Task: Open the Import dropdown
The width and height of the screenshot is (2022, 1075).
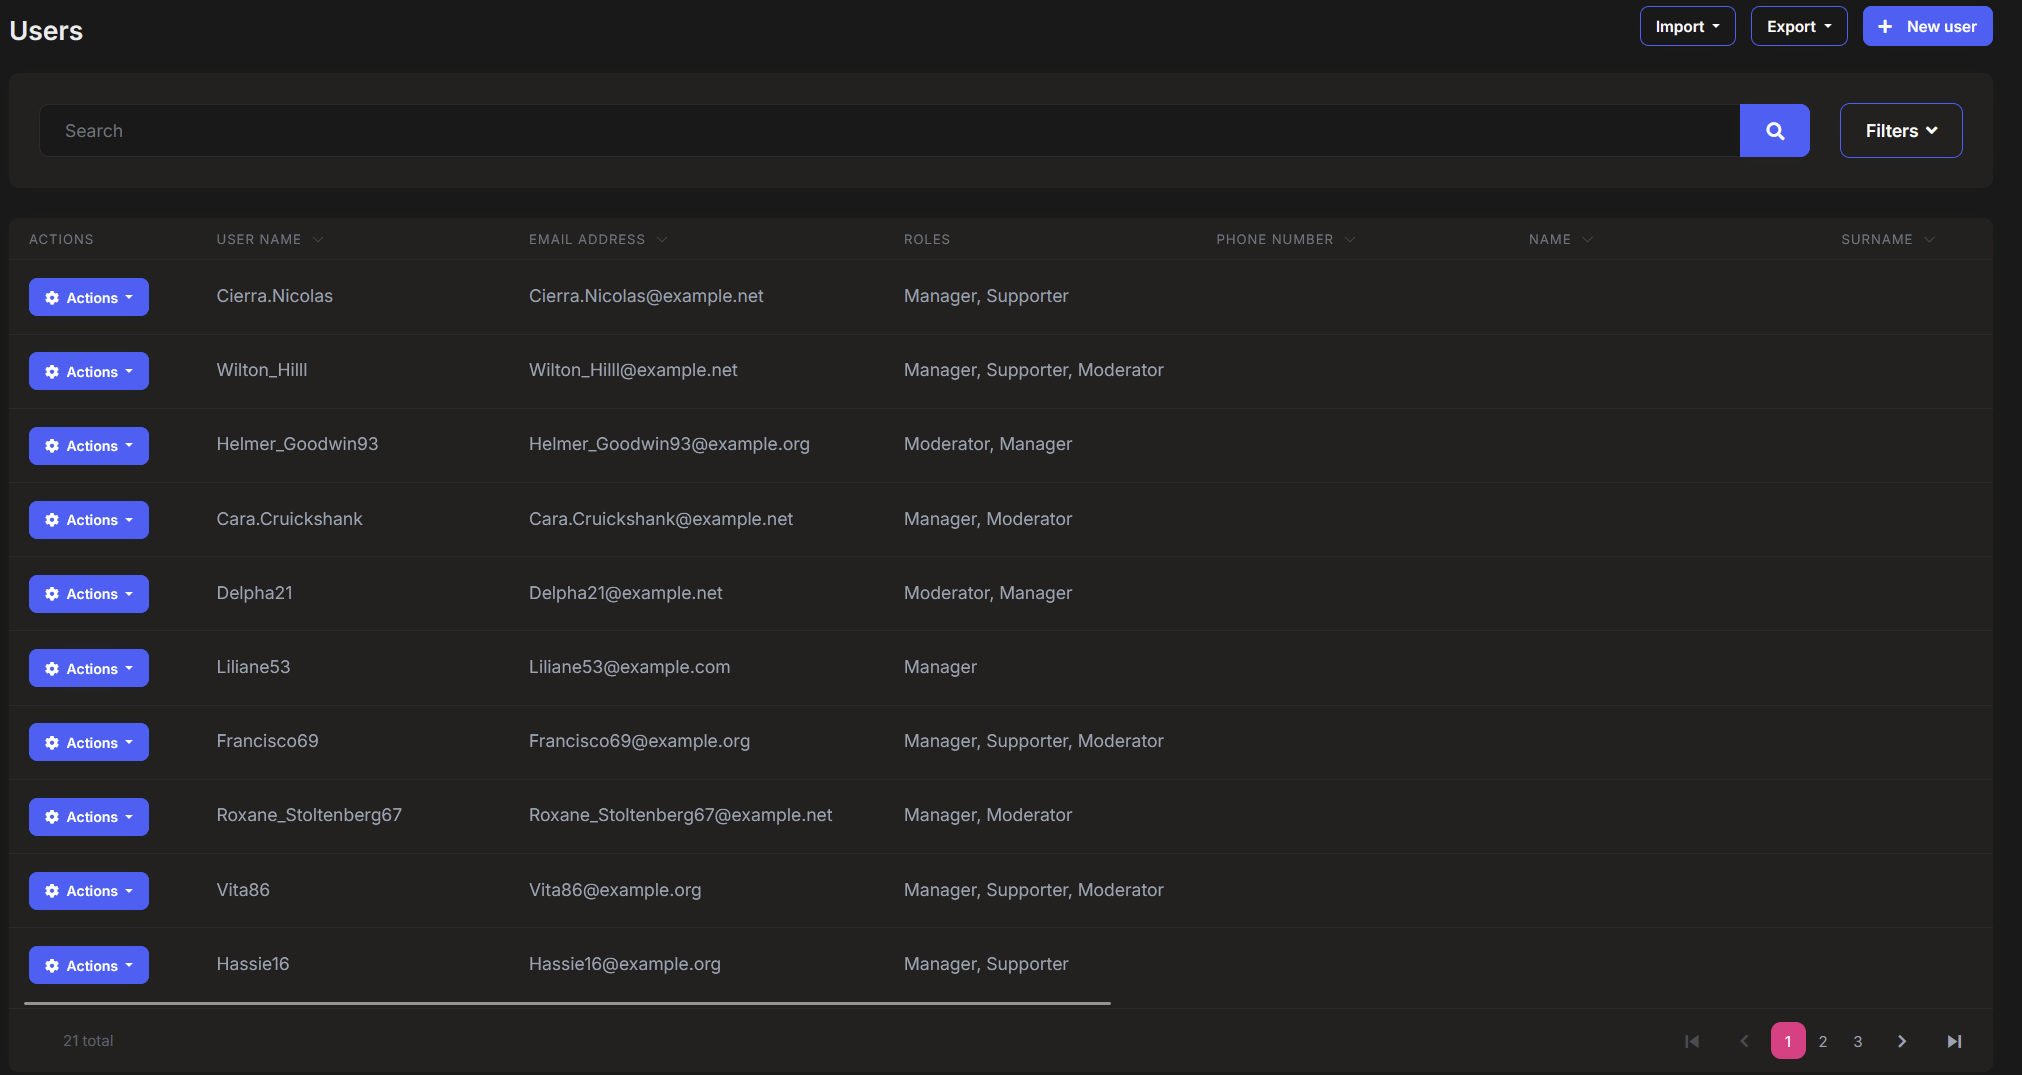Action: click(1687, 27)
